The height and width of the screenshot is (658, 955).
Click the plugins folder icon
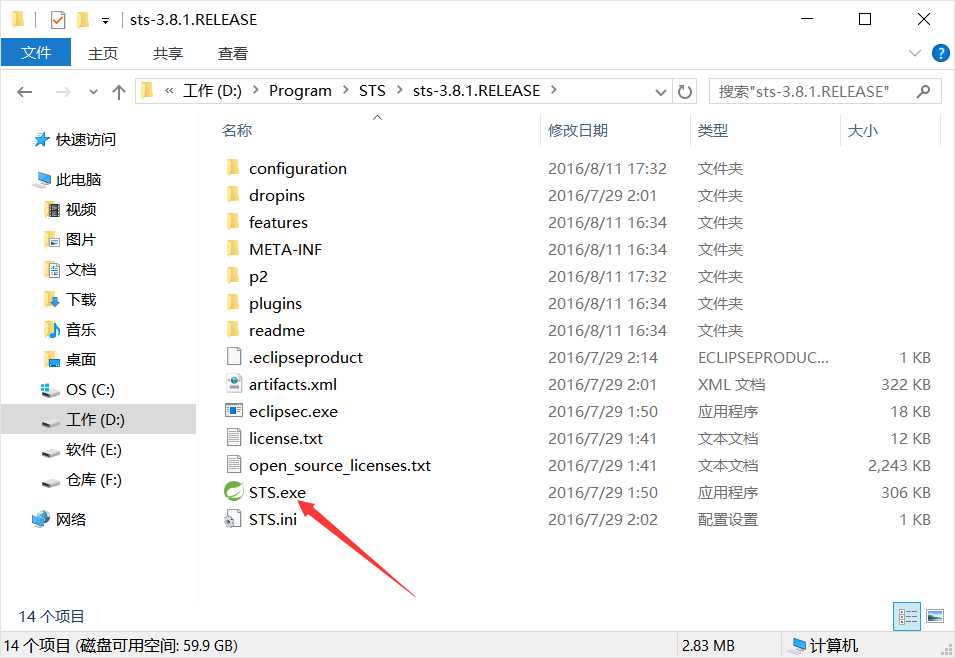click(x=233, y=303)
